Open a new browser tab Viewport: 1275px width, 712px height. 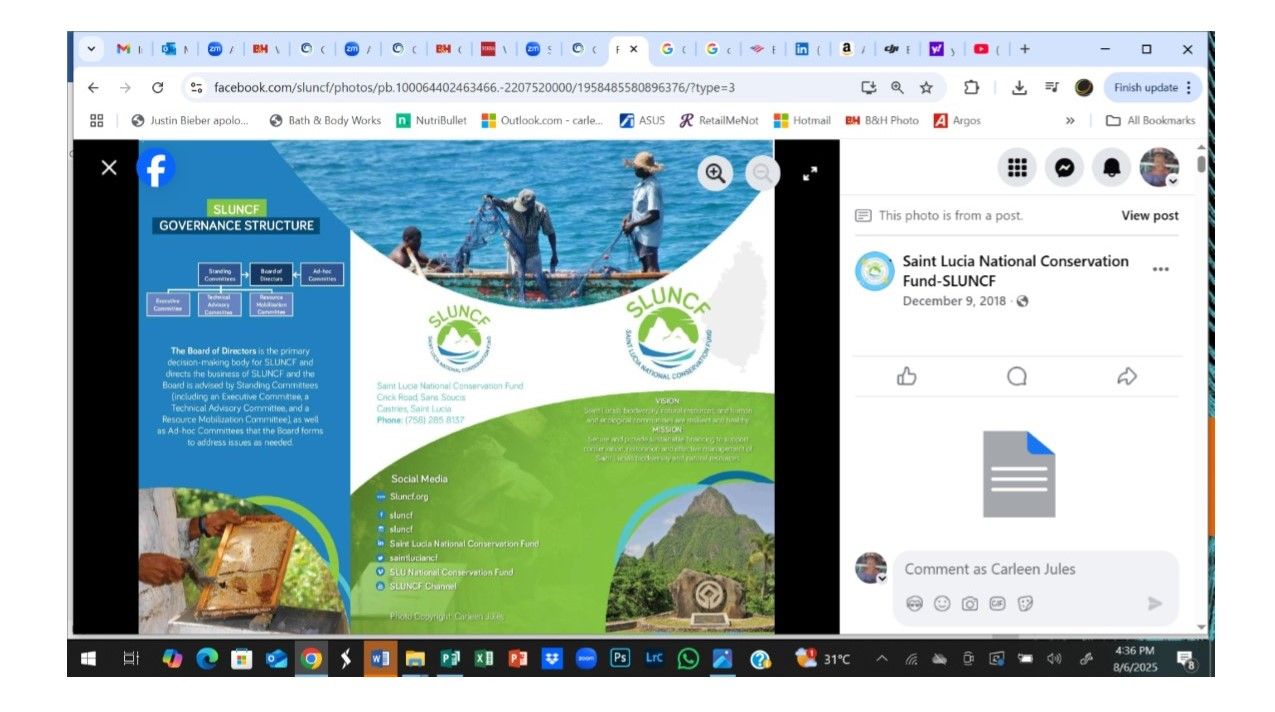1024,48
